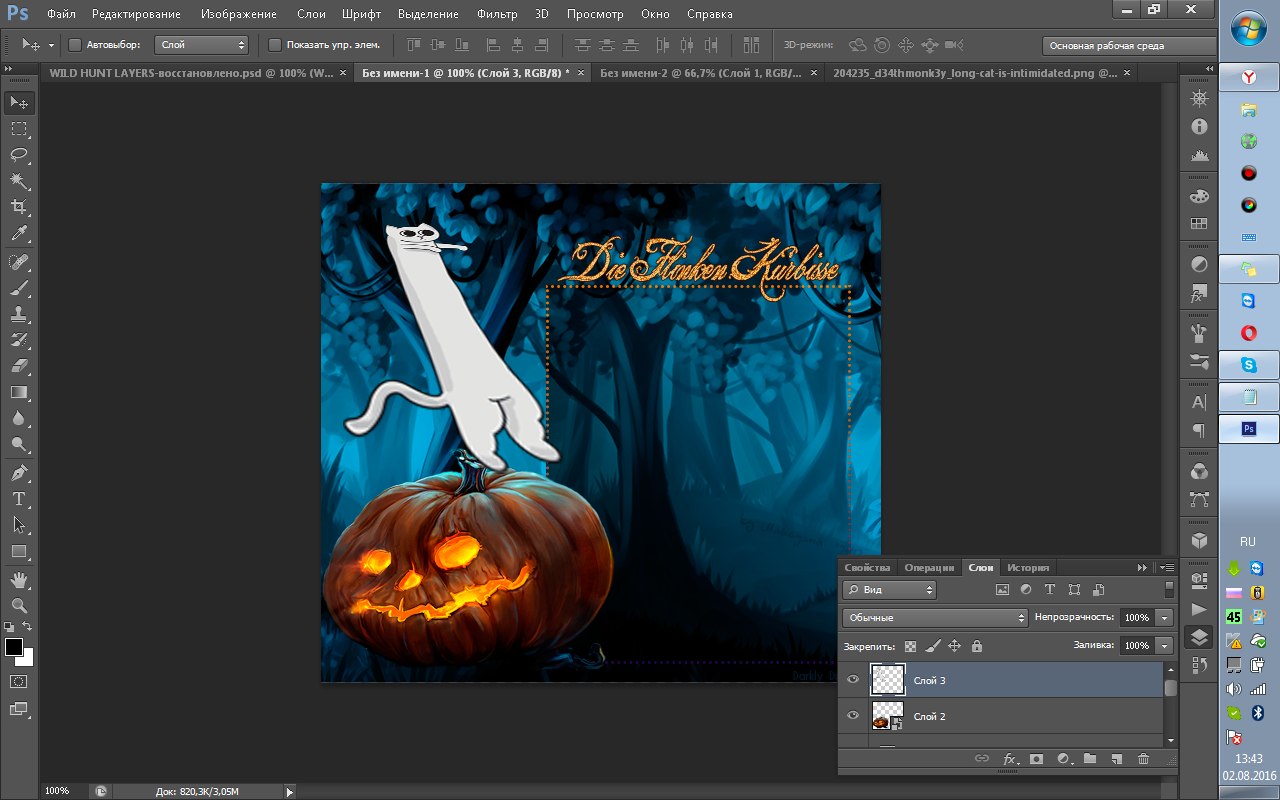
Task: Select the Clone Stamp tool
Action: click(19, 314)
